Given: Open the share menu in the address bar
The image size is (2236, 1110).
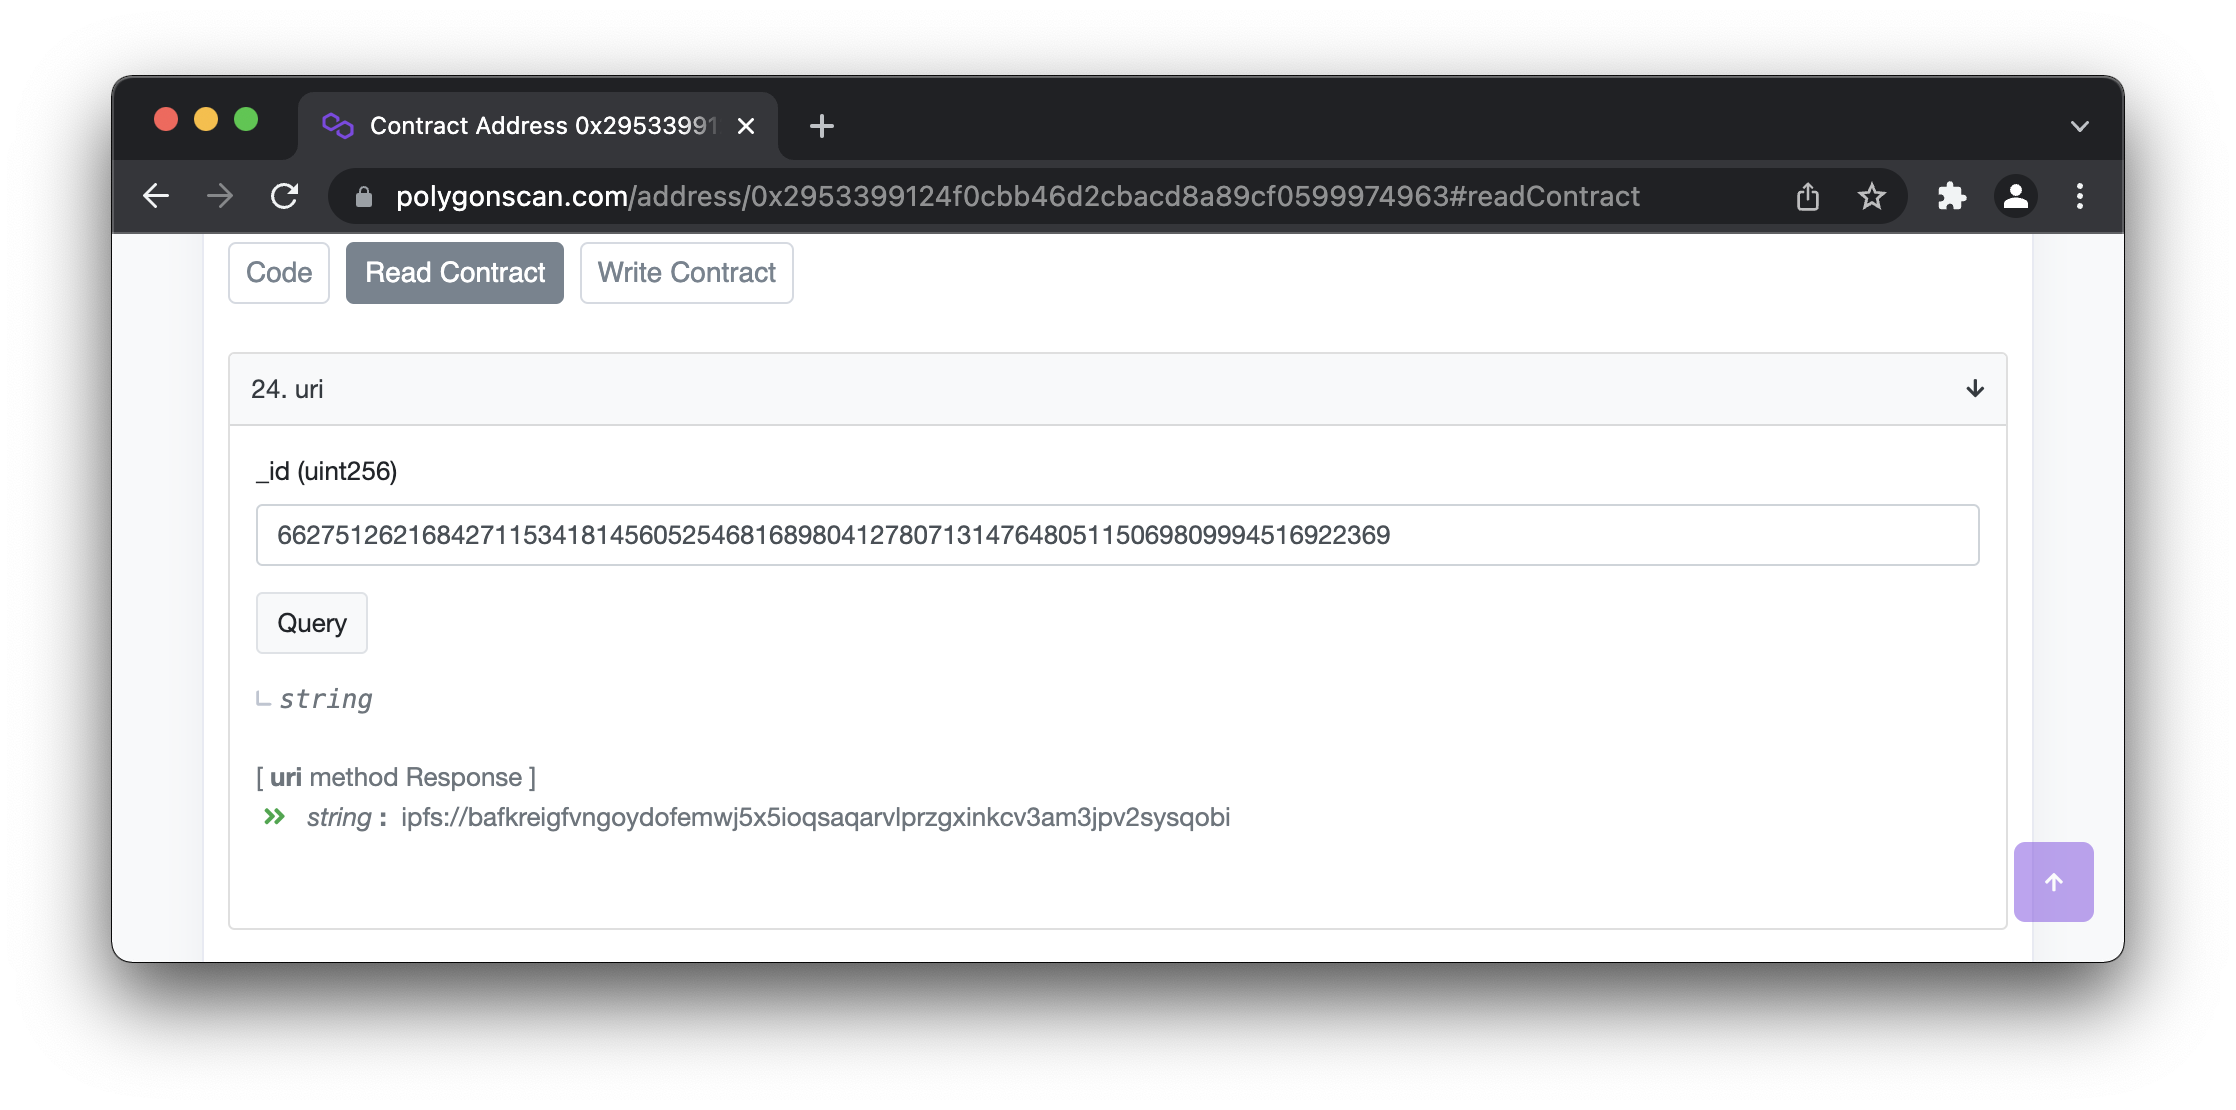Looking at the screenshot, I should point(1807,196).
